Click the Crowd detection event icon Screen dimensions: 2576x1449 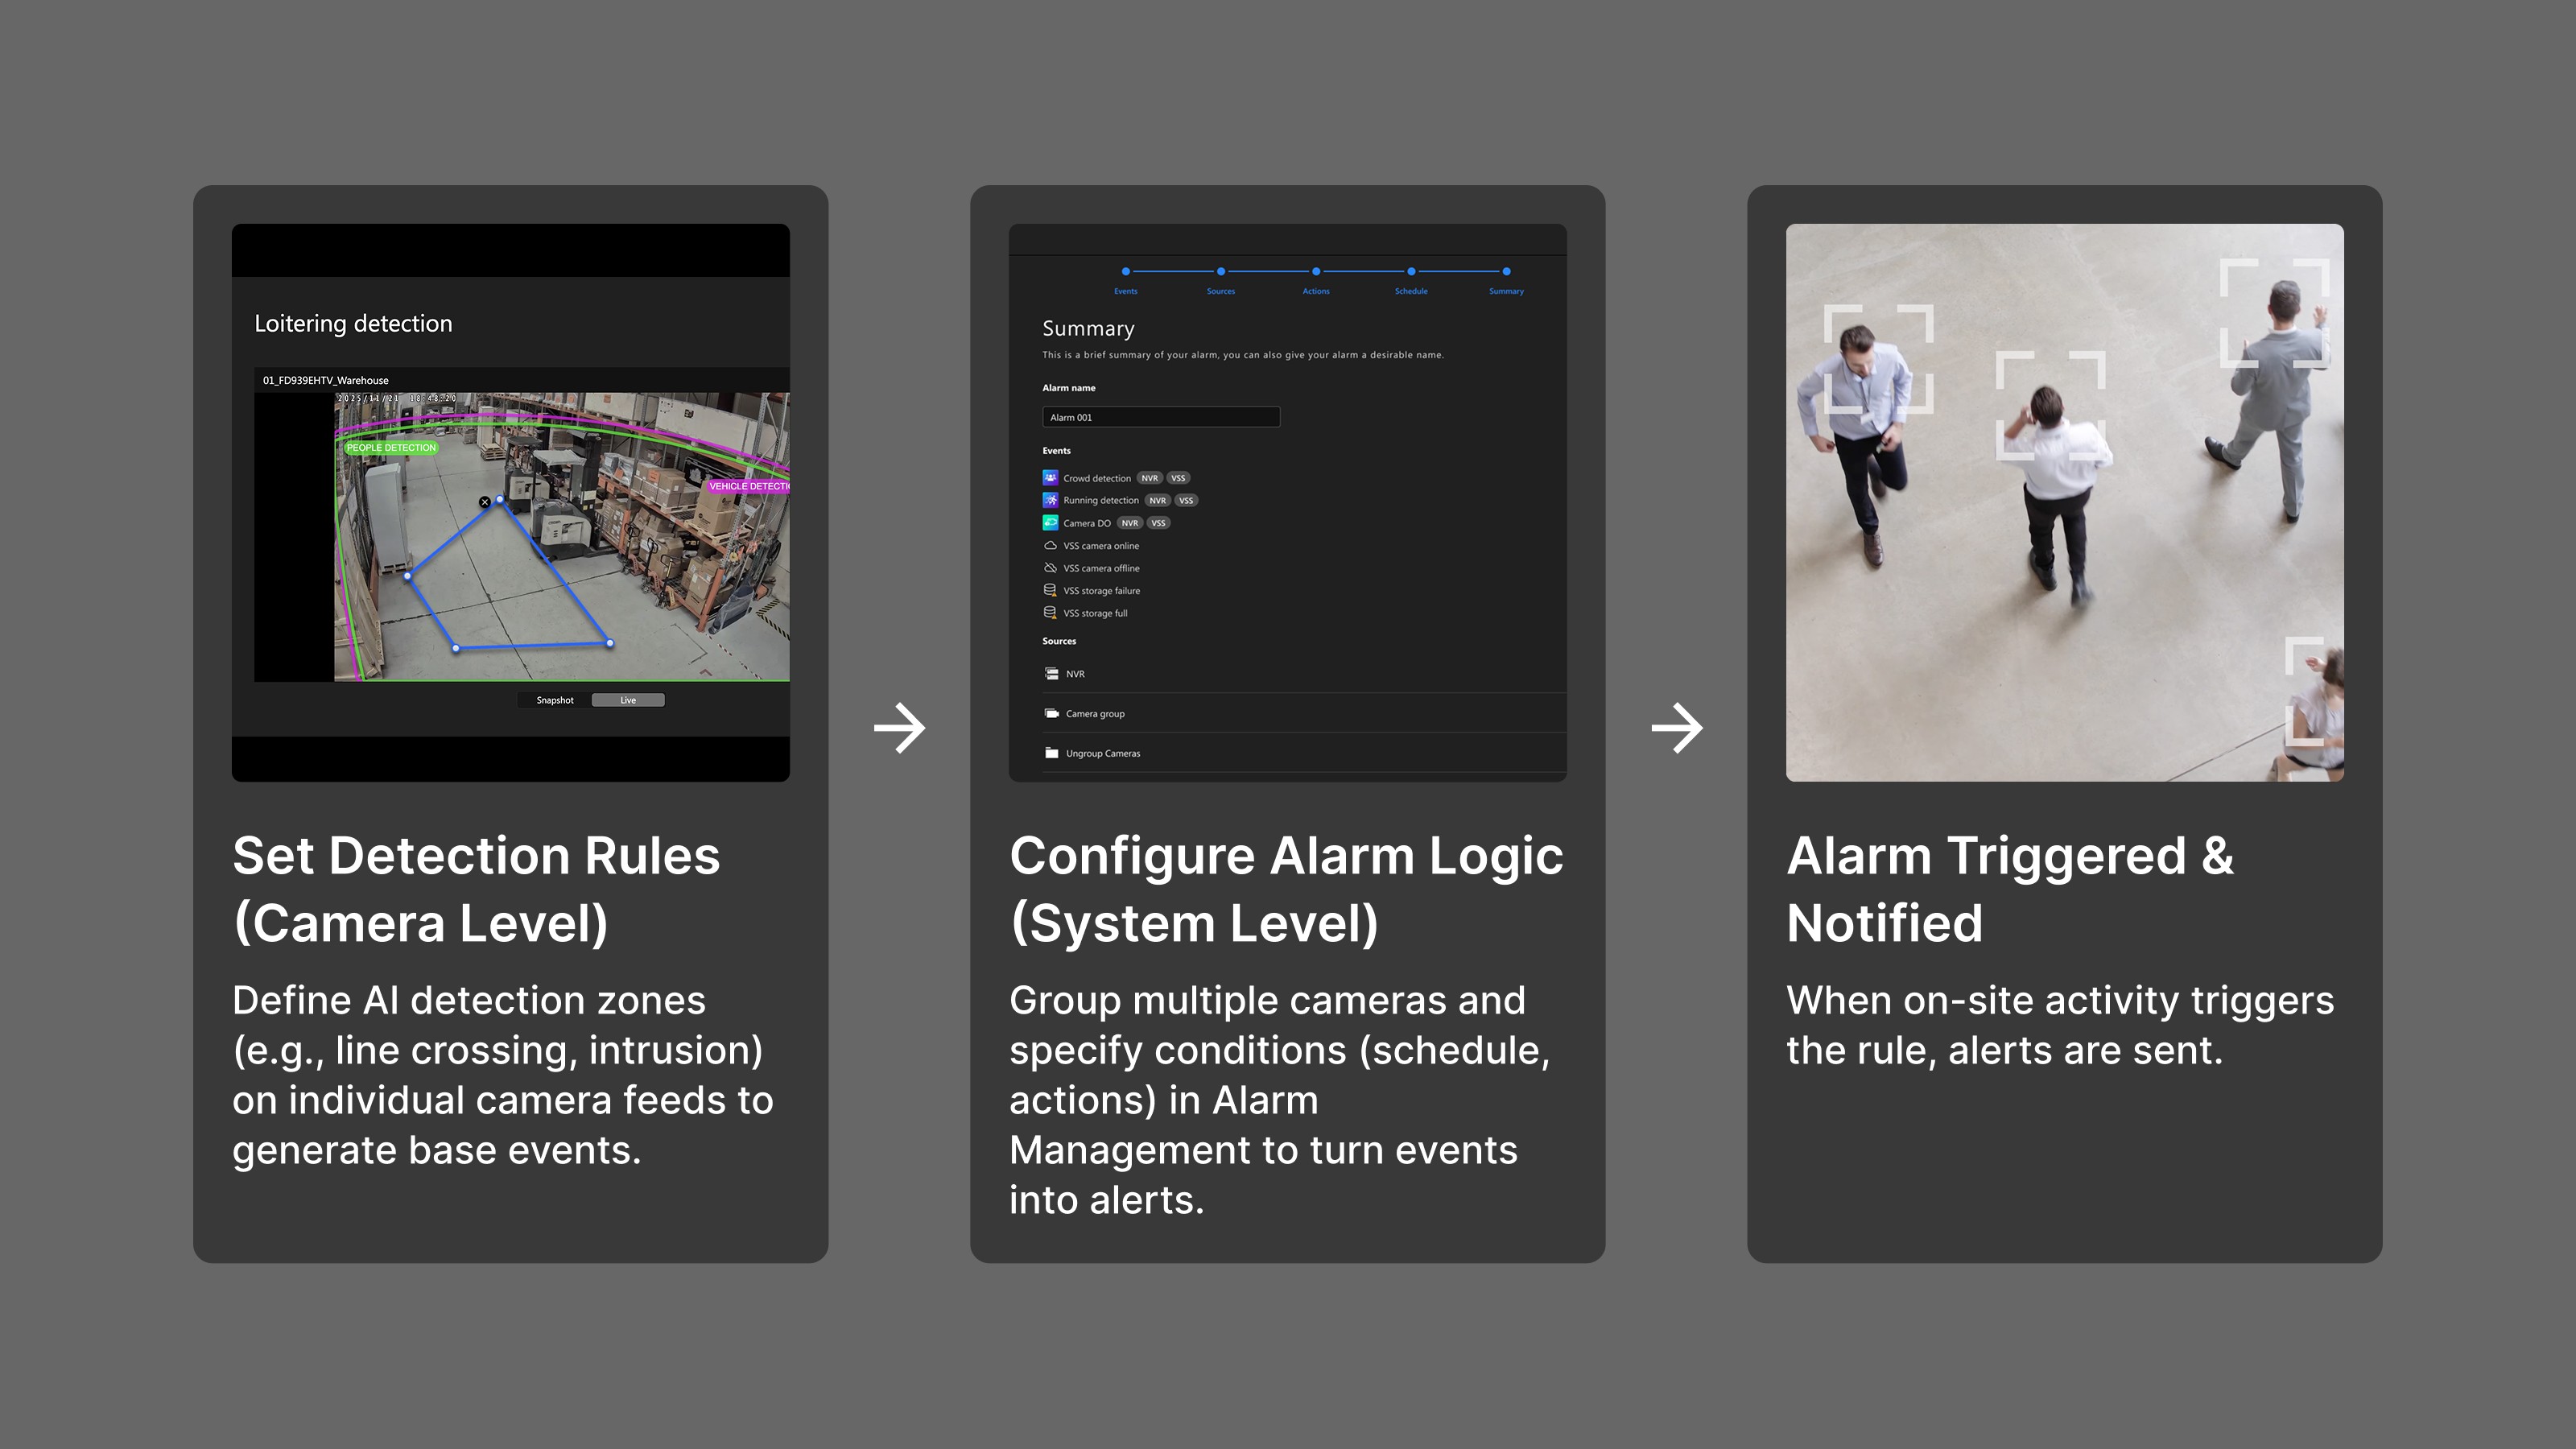pyautogui.click(x=1050, y=478)
